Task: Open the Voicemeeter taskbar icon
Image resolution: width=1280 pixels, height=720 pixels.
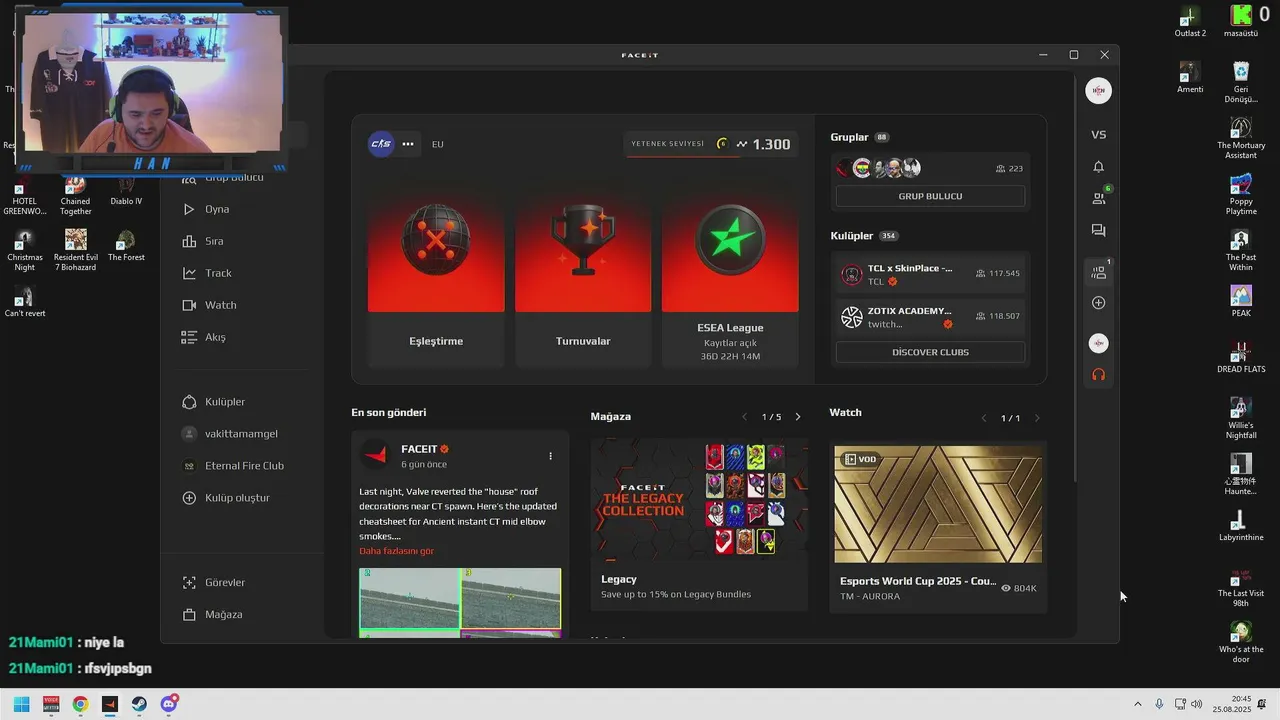Action: tap(51, 704)
